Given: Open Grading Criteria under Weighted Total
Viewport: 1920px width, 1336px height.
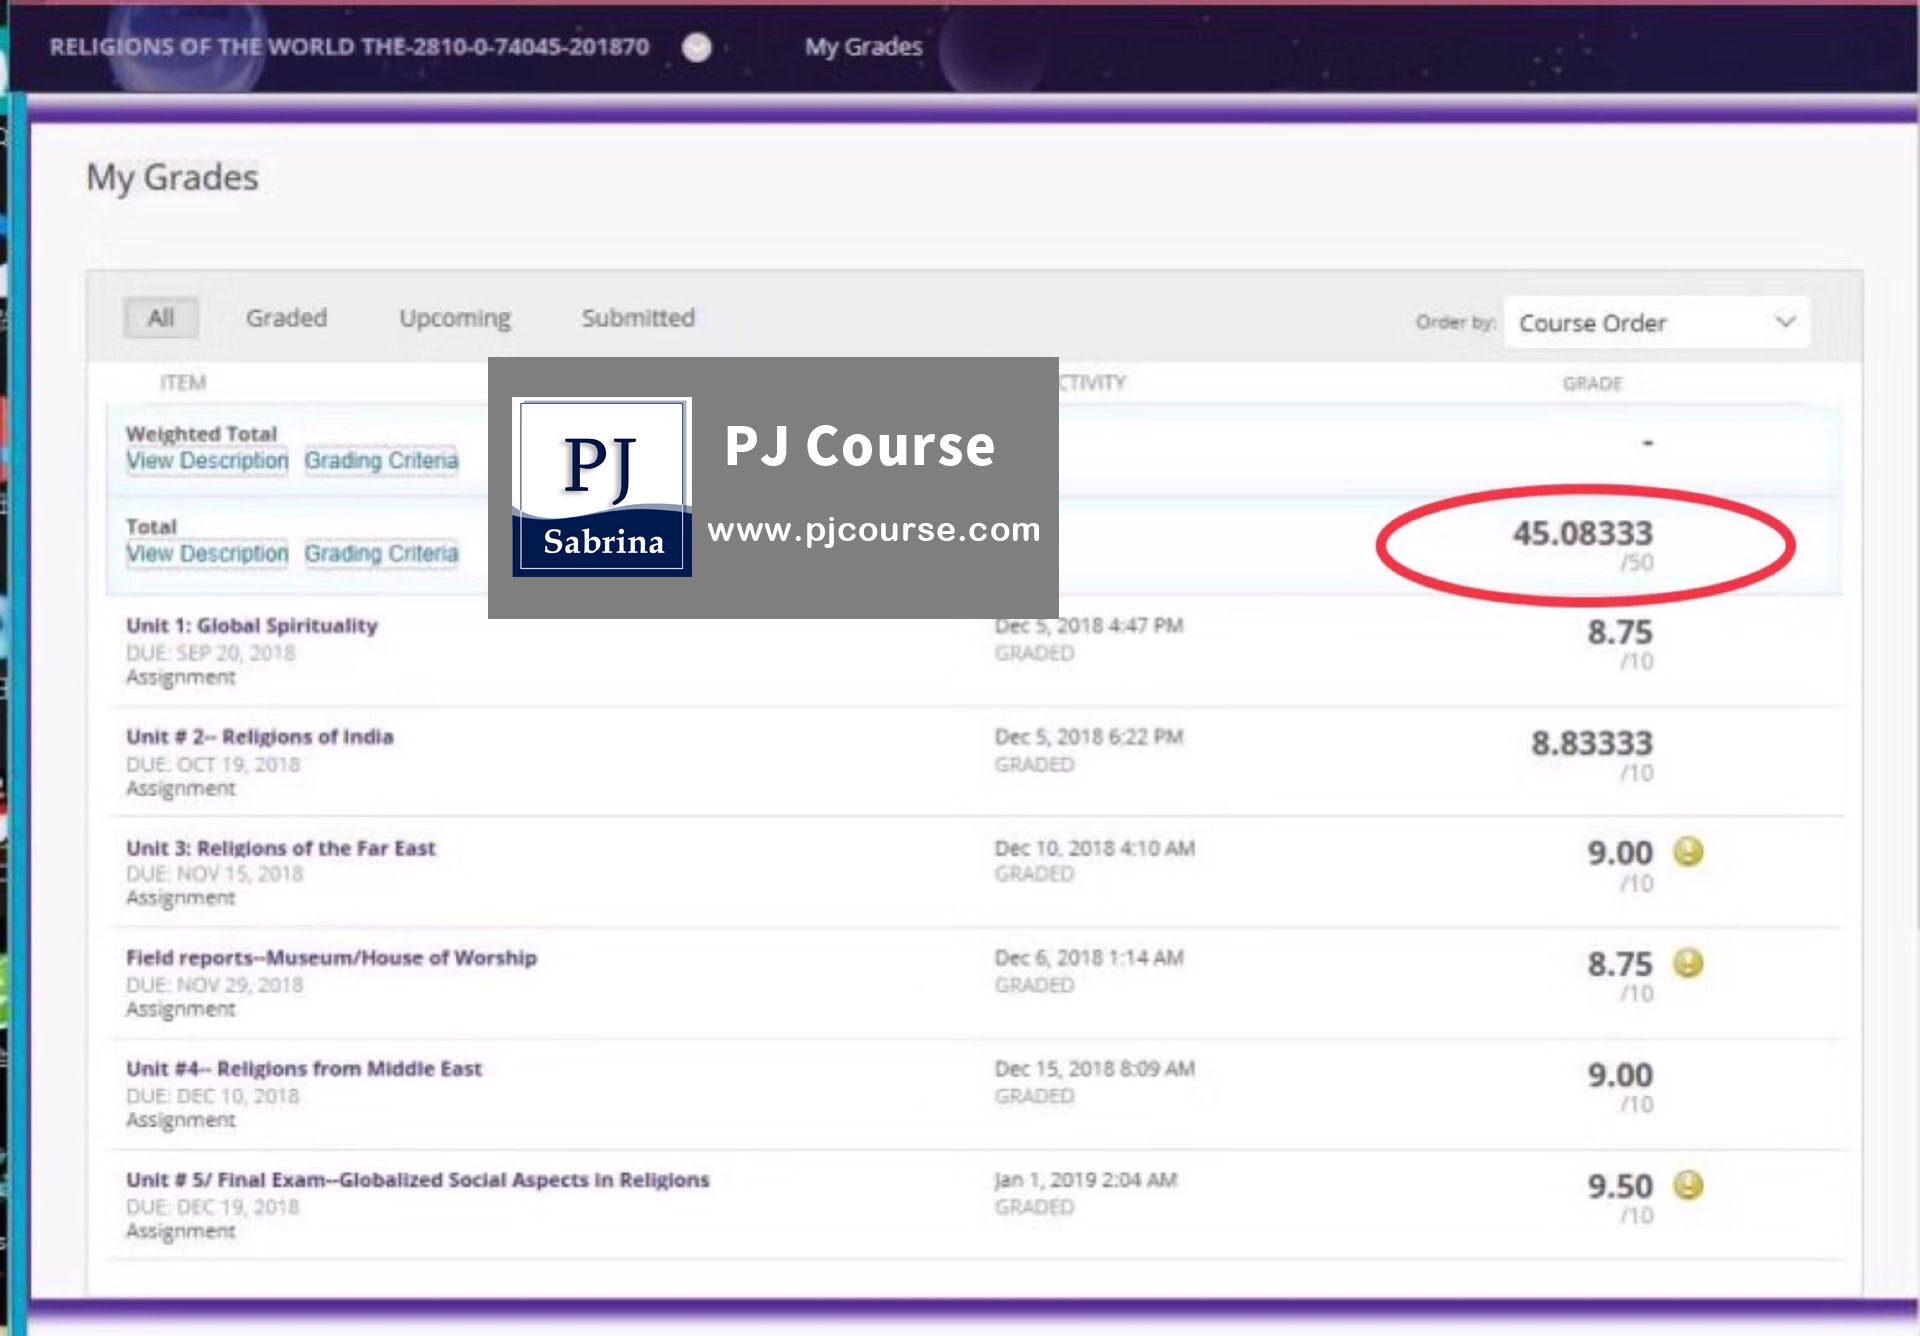Looking at the screenshot, I should tap(381, 461).
